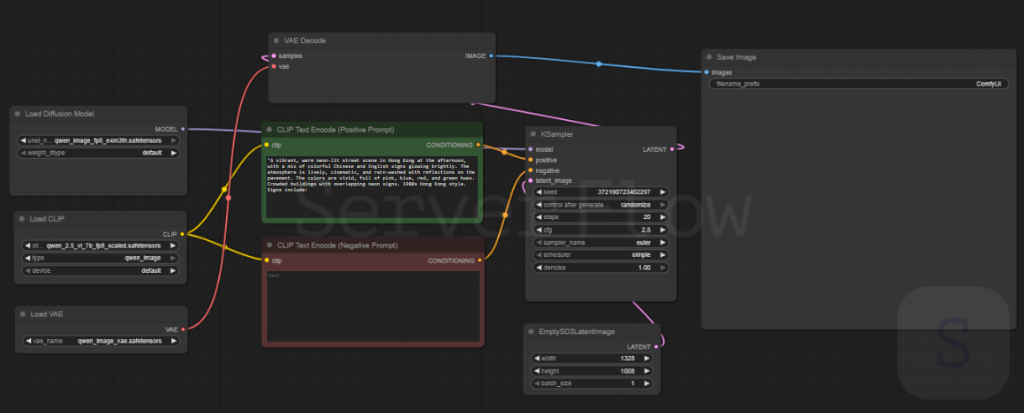Screen dimensions: 1024x413
Task: Increase batch_size with its right arrow
Action: pos(647,384)
